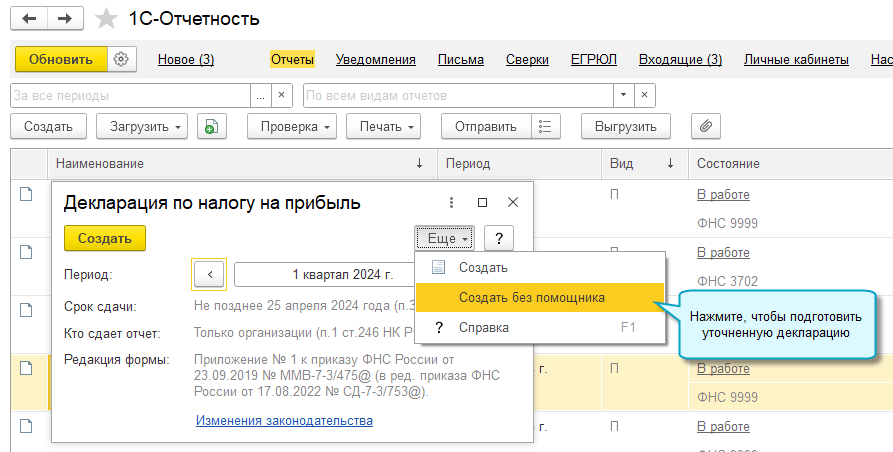Click the list icon next to Отправить
893x452 pixels.
pyautogui.click(x=545, y=127)
